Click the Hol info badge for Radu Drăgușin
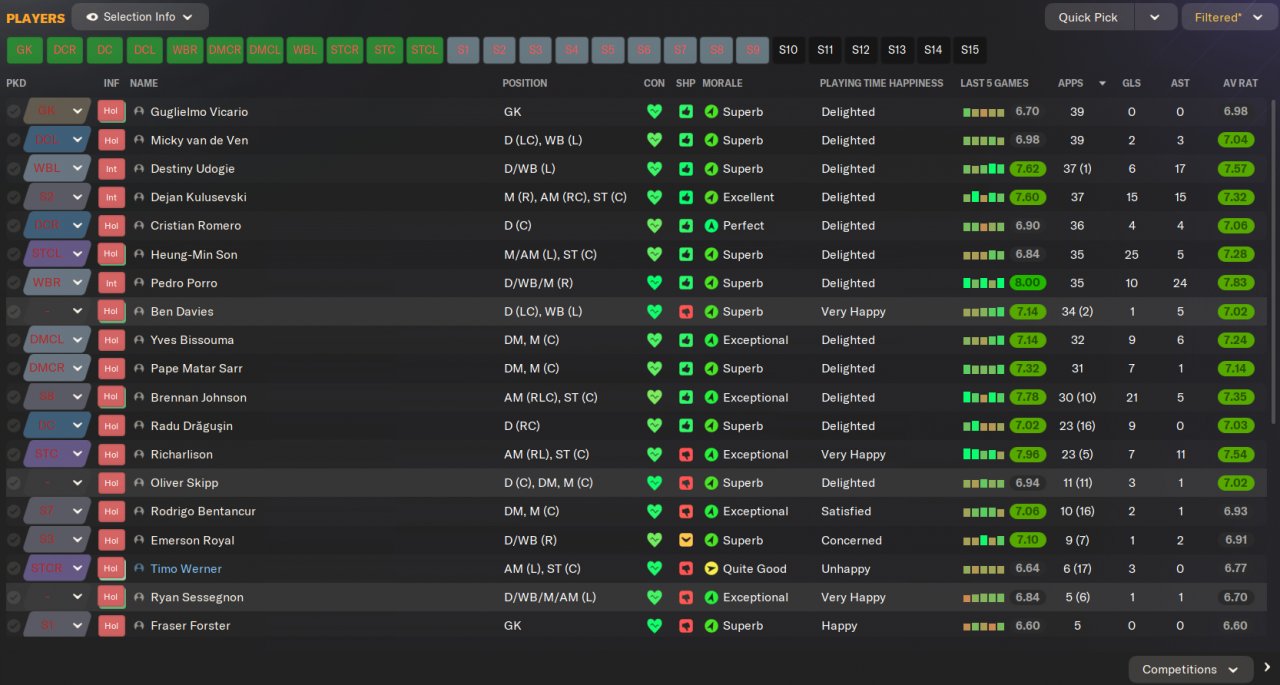 click(x=111, y=426)
